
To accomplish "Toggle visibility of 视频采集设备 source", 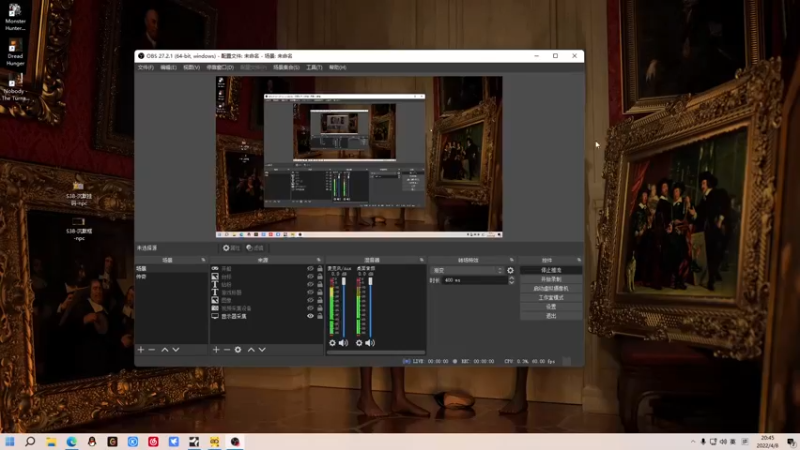I will pyautogui.click(x=310, y=308).
